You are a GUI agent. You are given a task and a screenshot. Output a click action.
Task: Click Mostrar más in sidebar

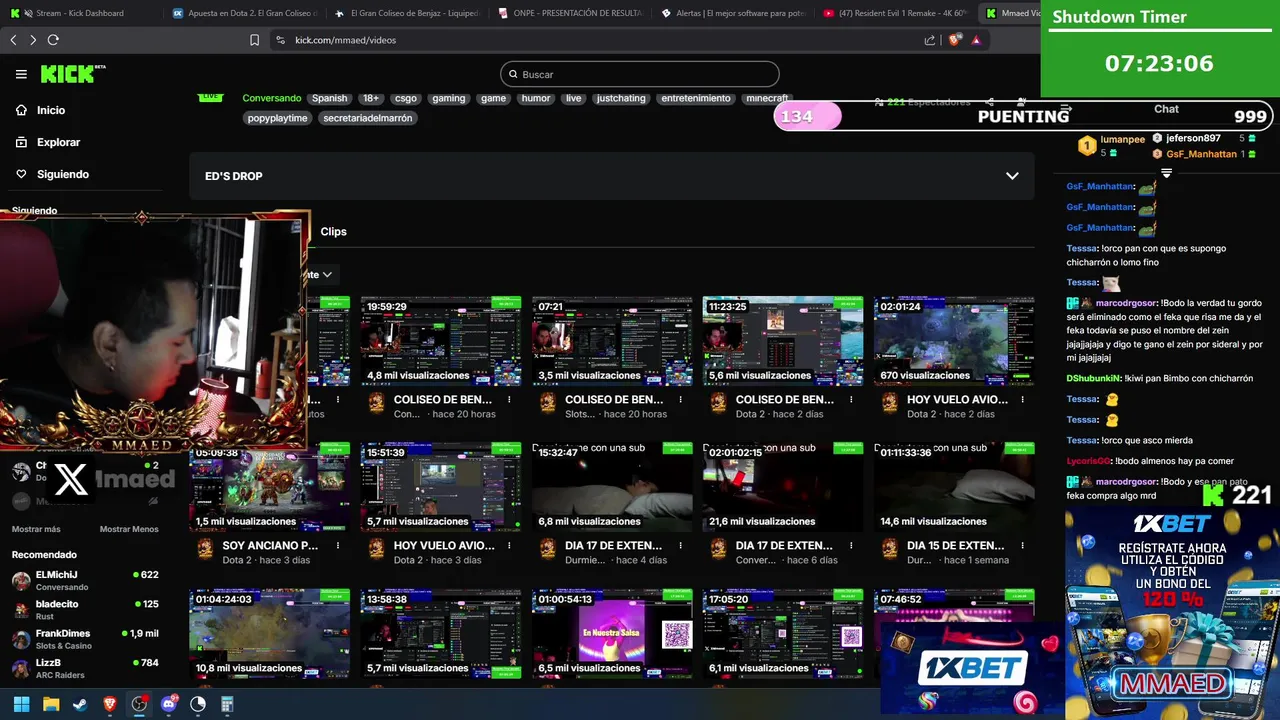(36, 529)
